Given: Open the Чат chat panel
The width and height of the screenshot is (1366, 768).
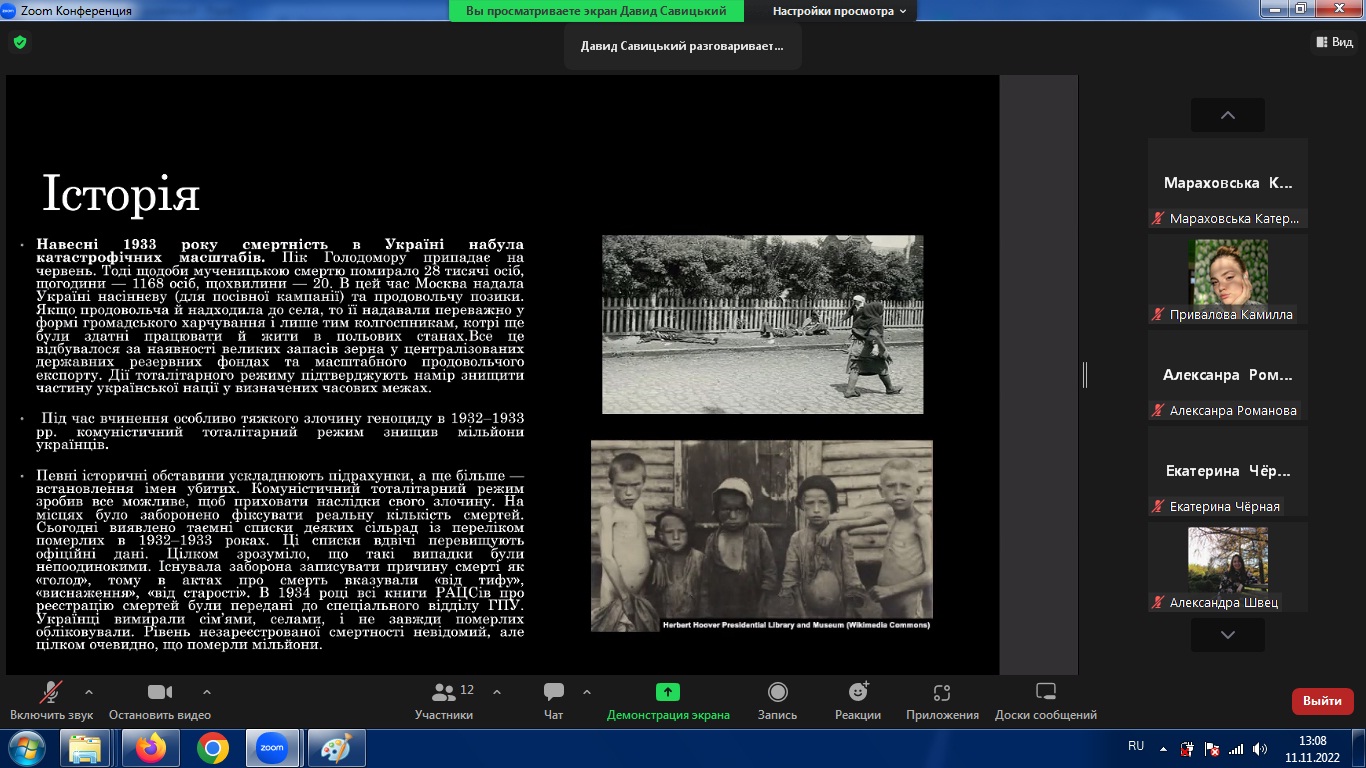Looking at the screenshot, I should tap(553, 701).
